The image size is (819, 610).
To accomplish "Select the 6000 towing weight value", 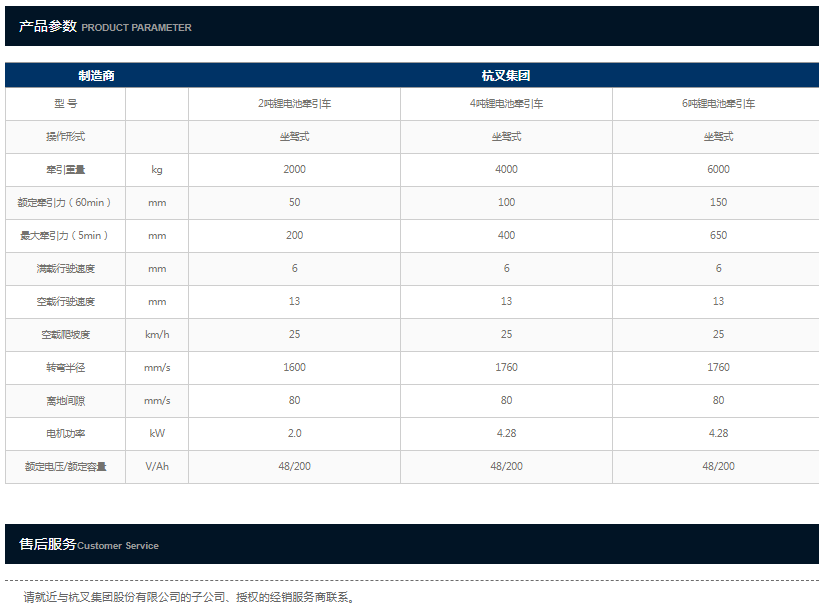I will [x=719, y=169].
